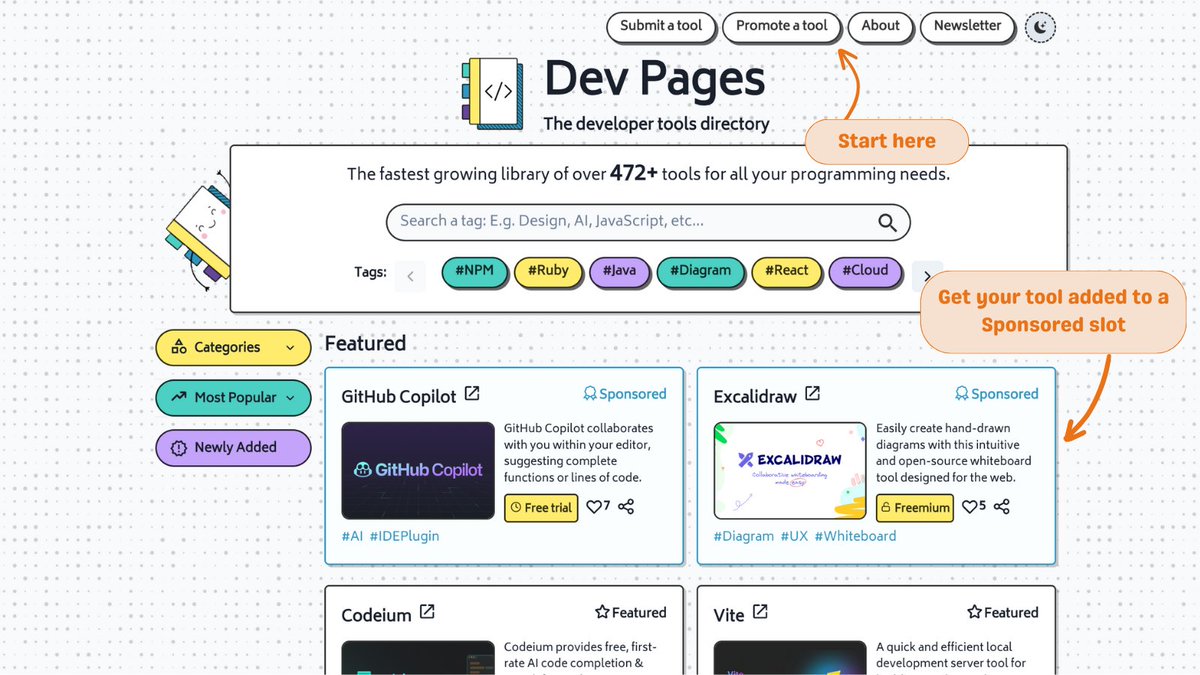The height and width of the screenshot is (675, 1200).
Task: Click the GitHub Copilot card title
Action: point(399,397)
